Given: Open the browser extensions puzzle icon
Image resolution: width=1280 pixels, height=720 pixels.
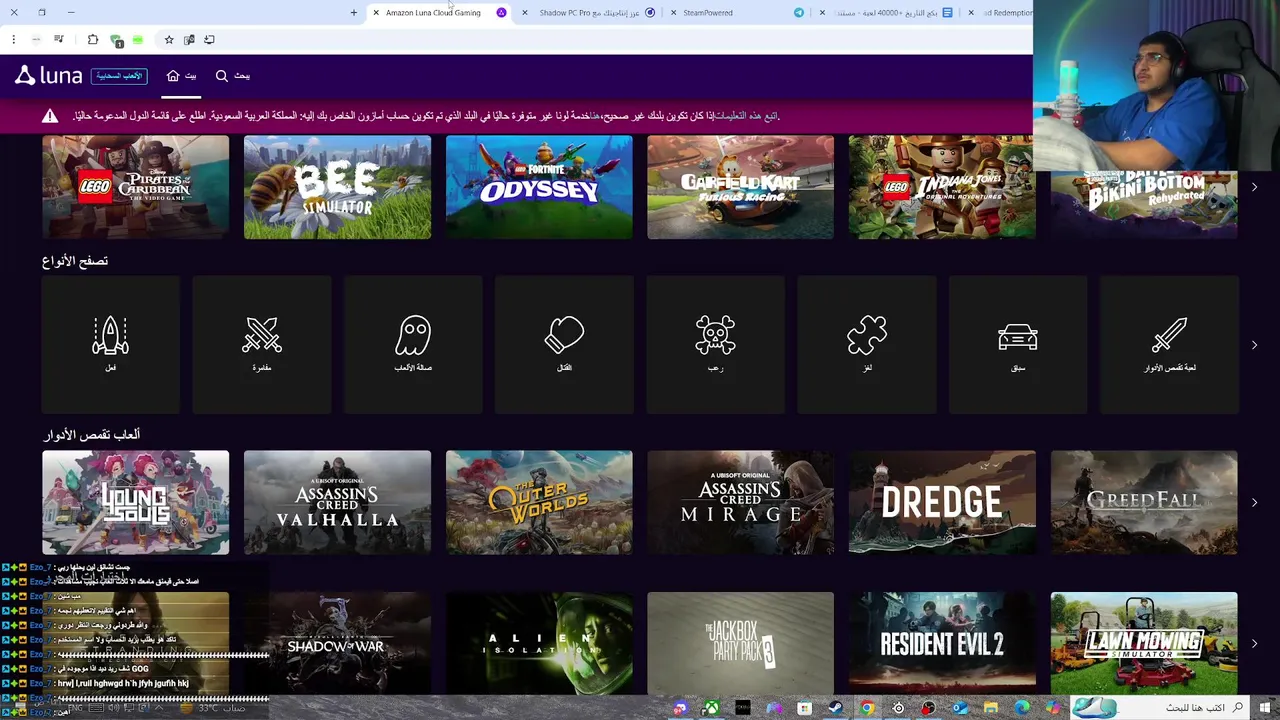Looking at the screenshot, I should pyautogui.click(x=93, y=40).
